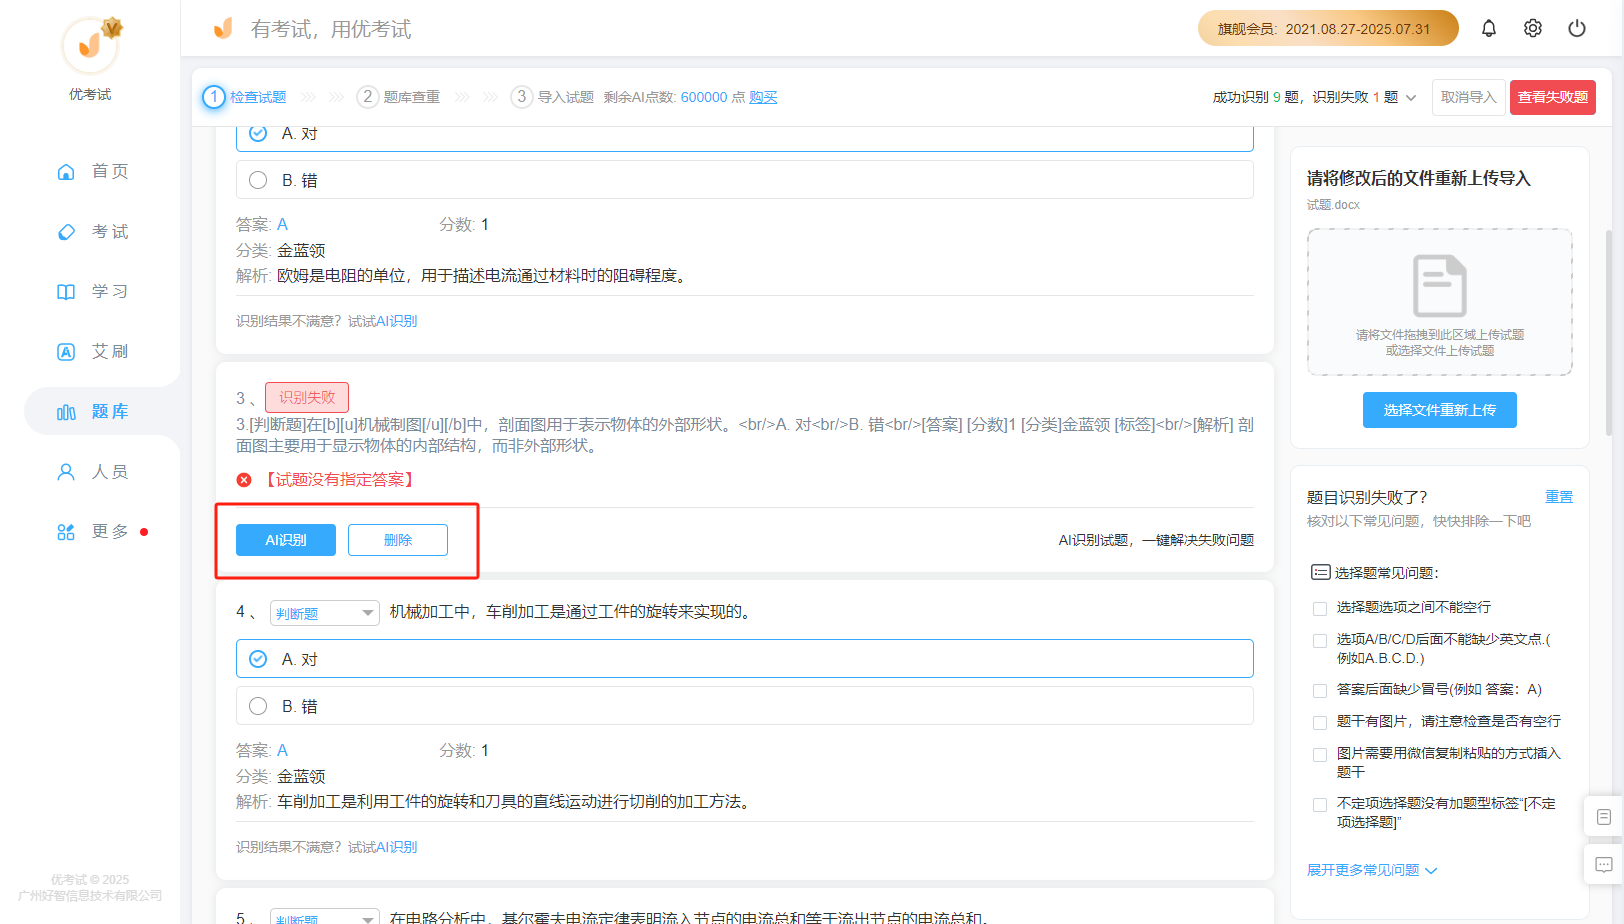
Task: Click 取消导入 button
Action: pos(1468,97)
